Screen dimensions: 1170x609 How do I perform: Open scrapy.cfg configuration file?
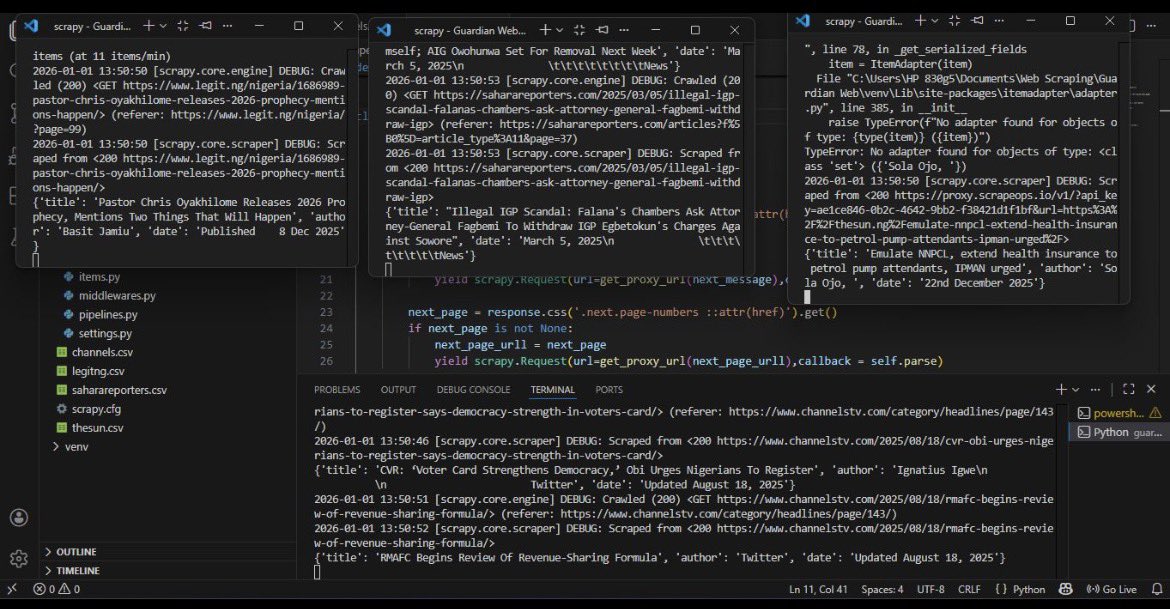(96, 409)
